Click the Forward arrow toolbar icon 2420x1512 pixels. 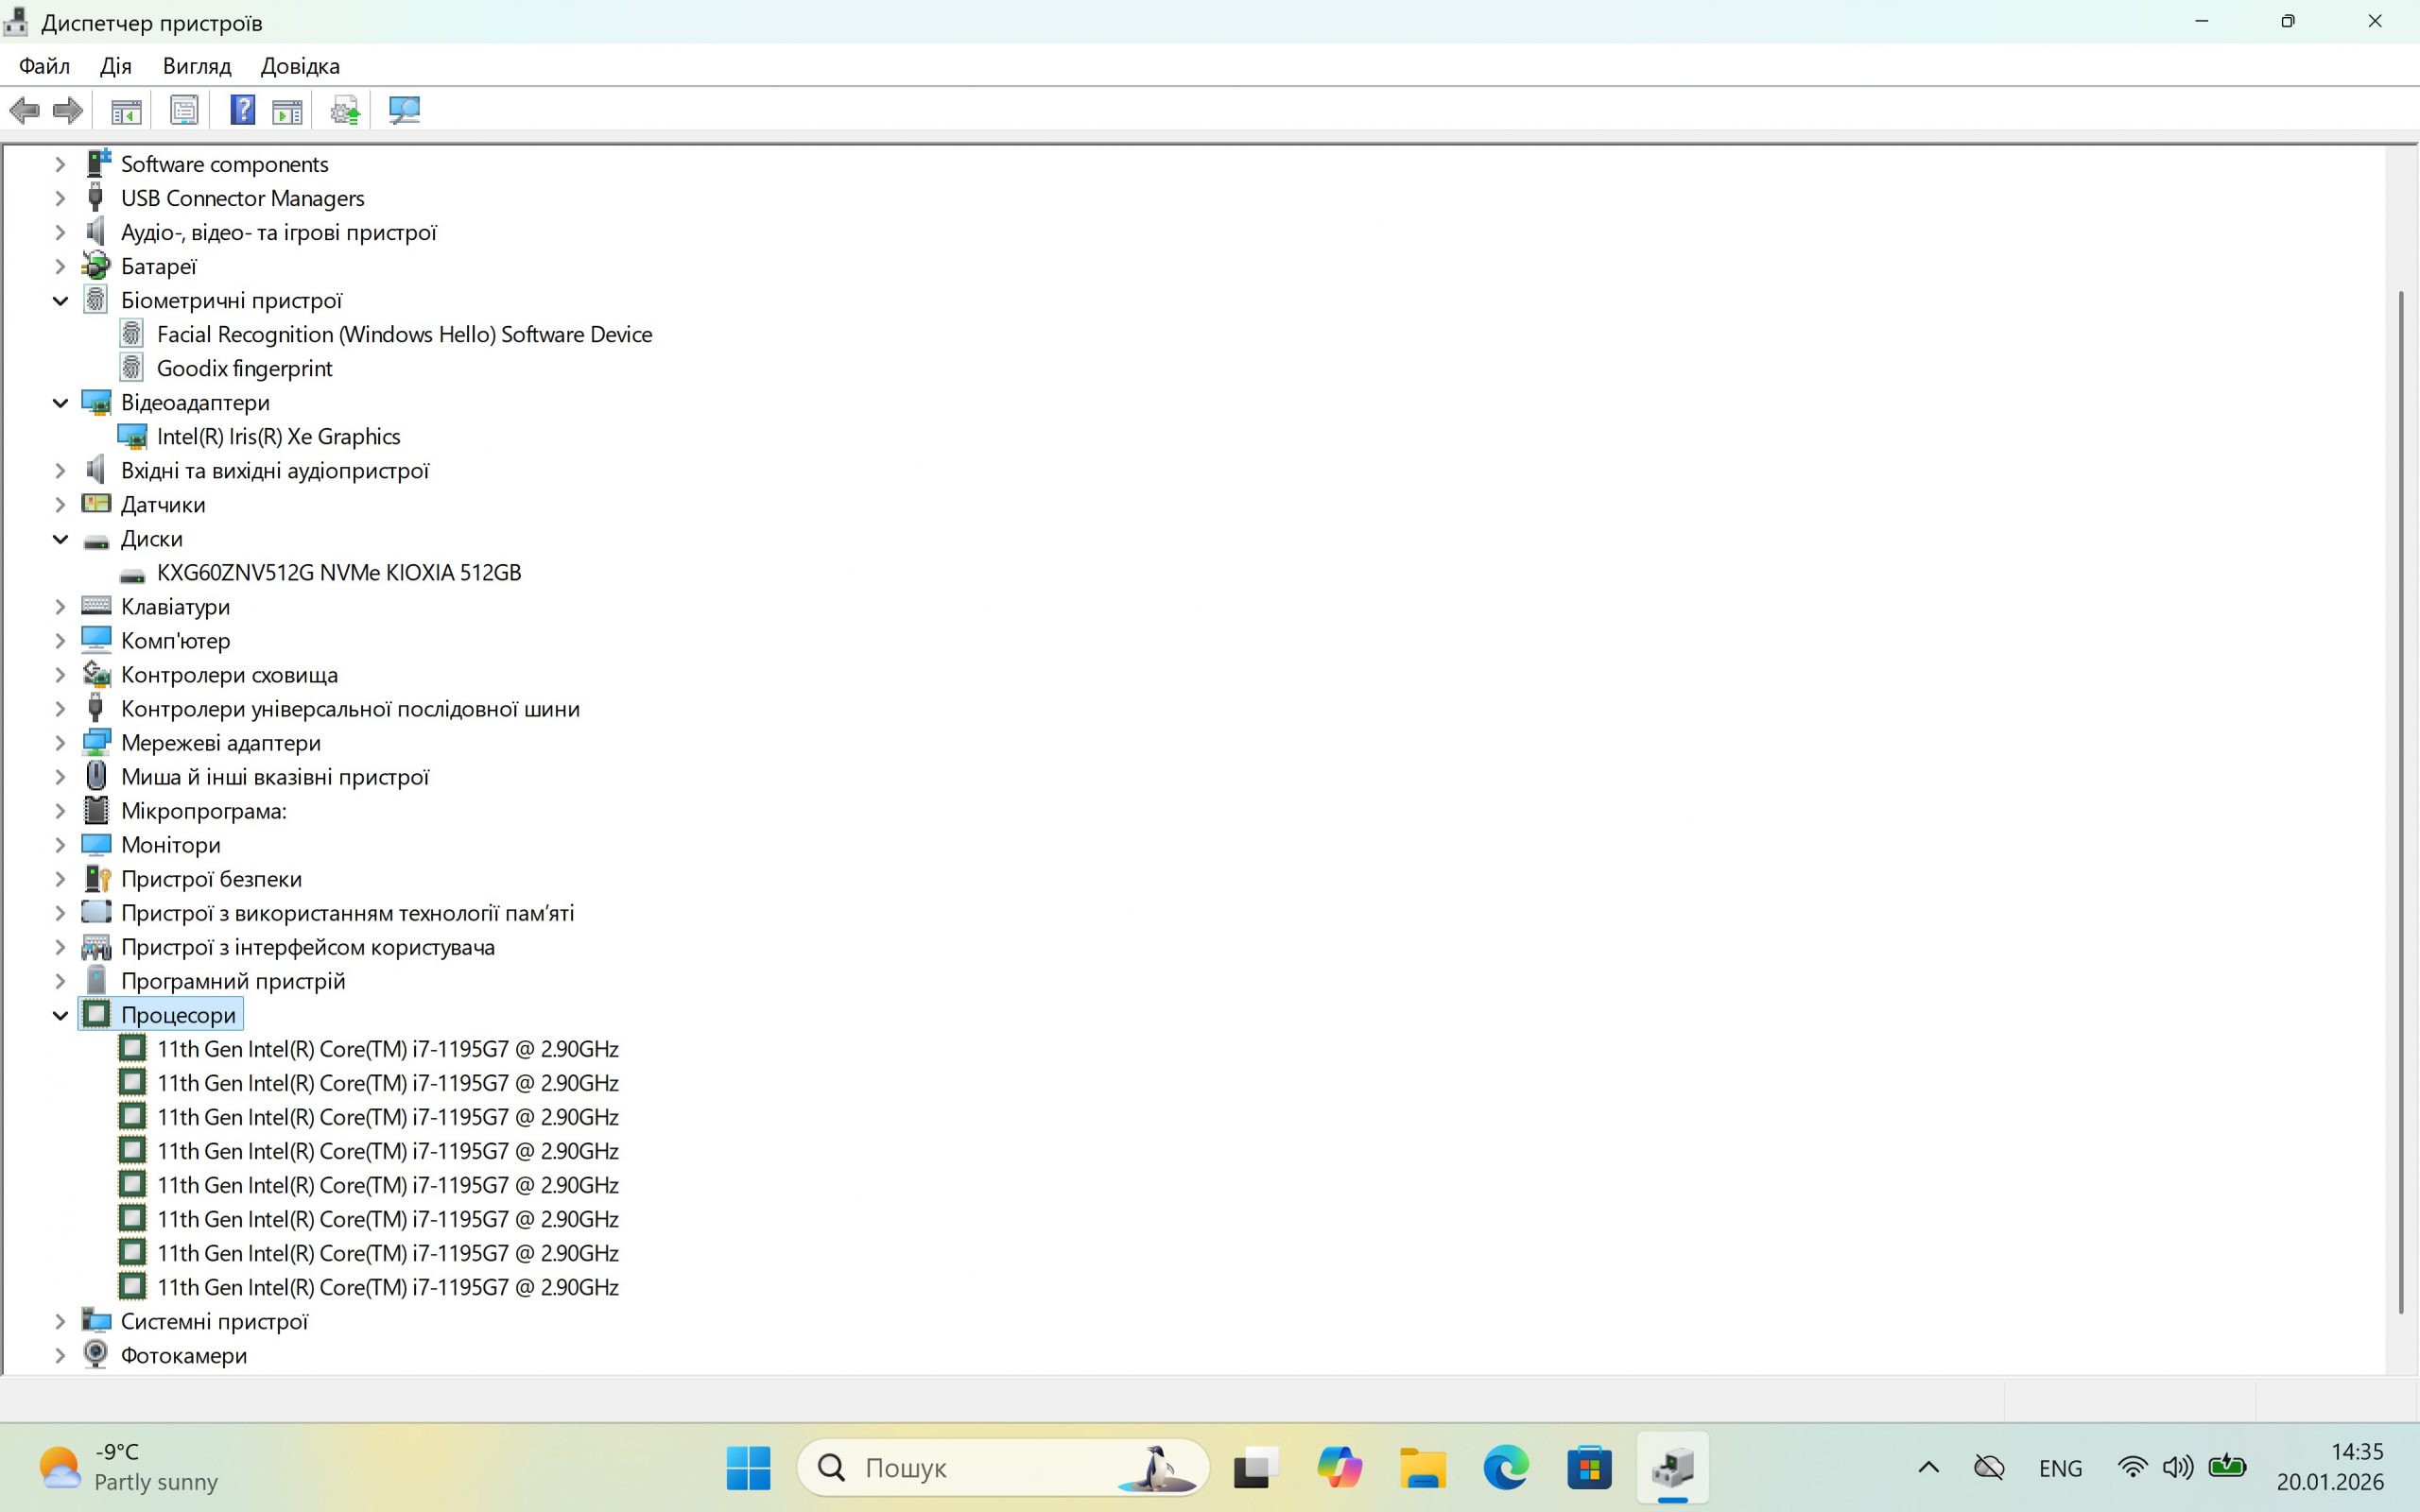click(67, 110)
